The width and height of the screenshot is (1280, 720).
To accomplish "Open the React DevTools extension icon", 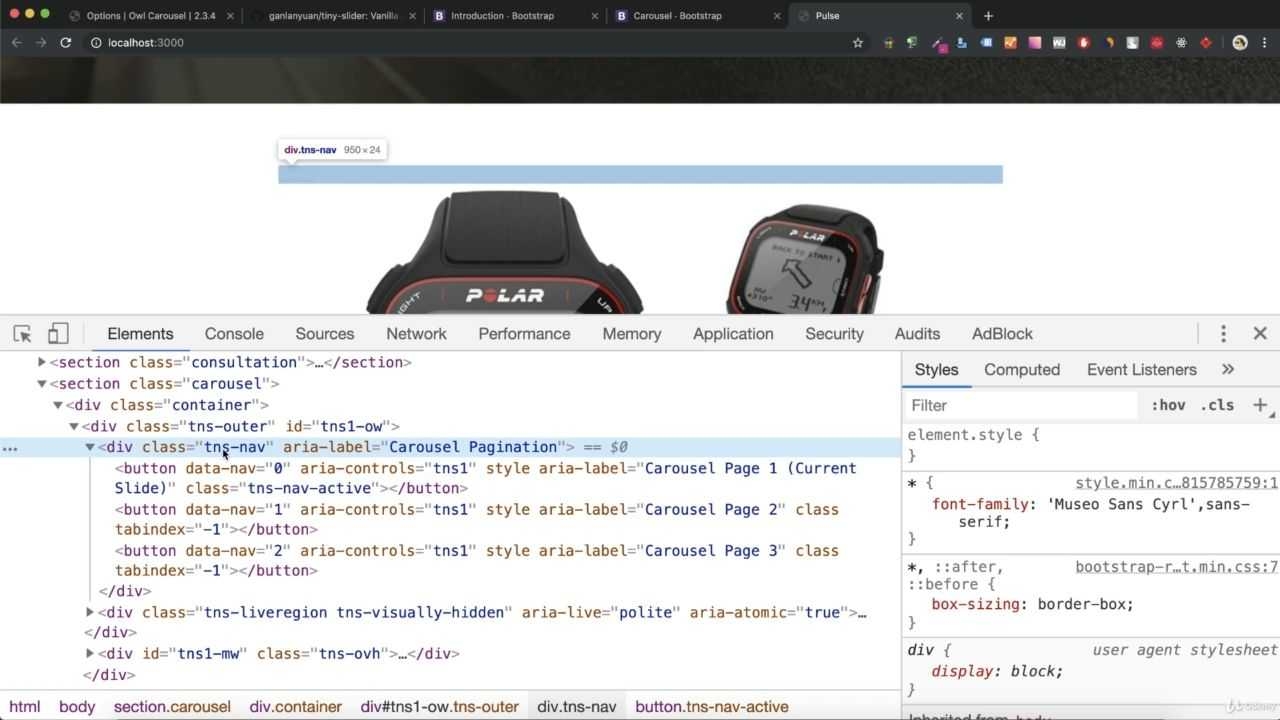I will (1181, 43).
